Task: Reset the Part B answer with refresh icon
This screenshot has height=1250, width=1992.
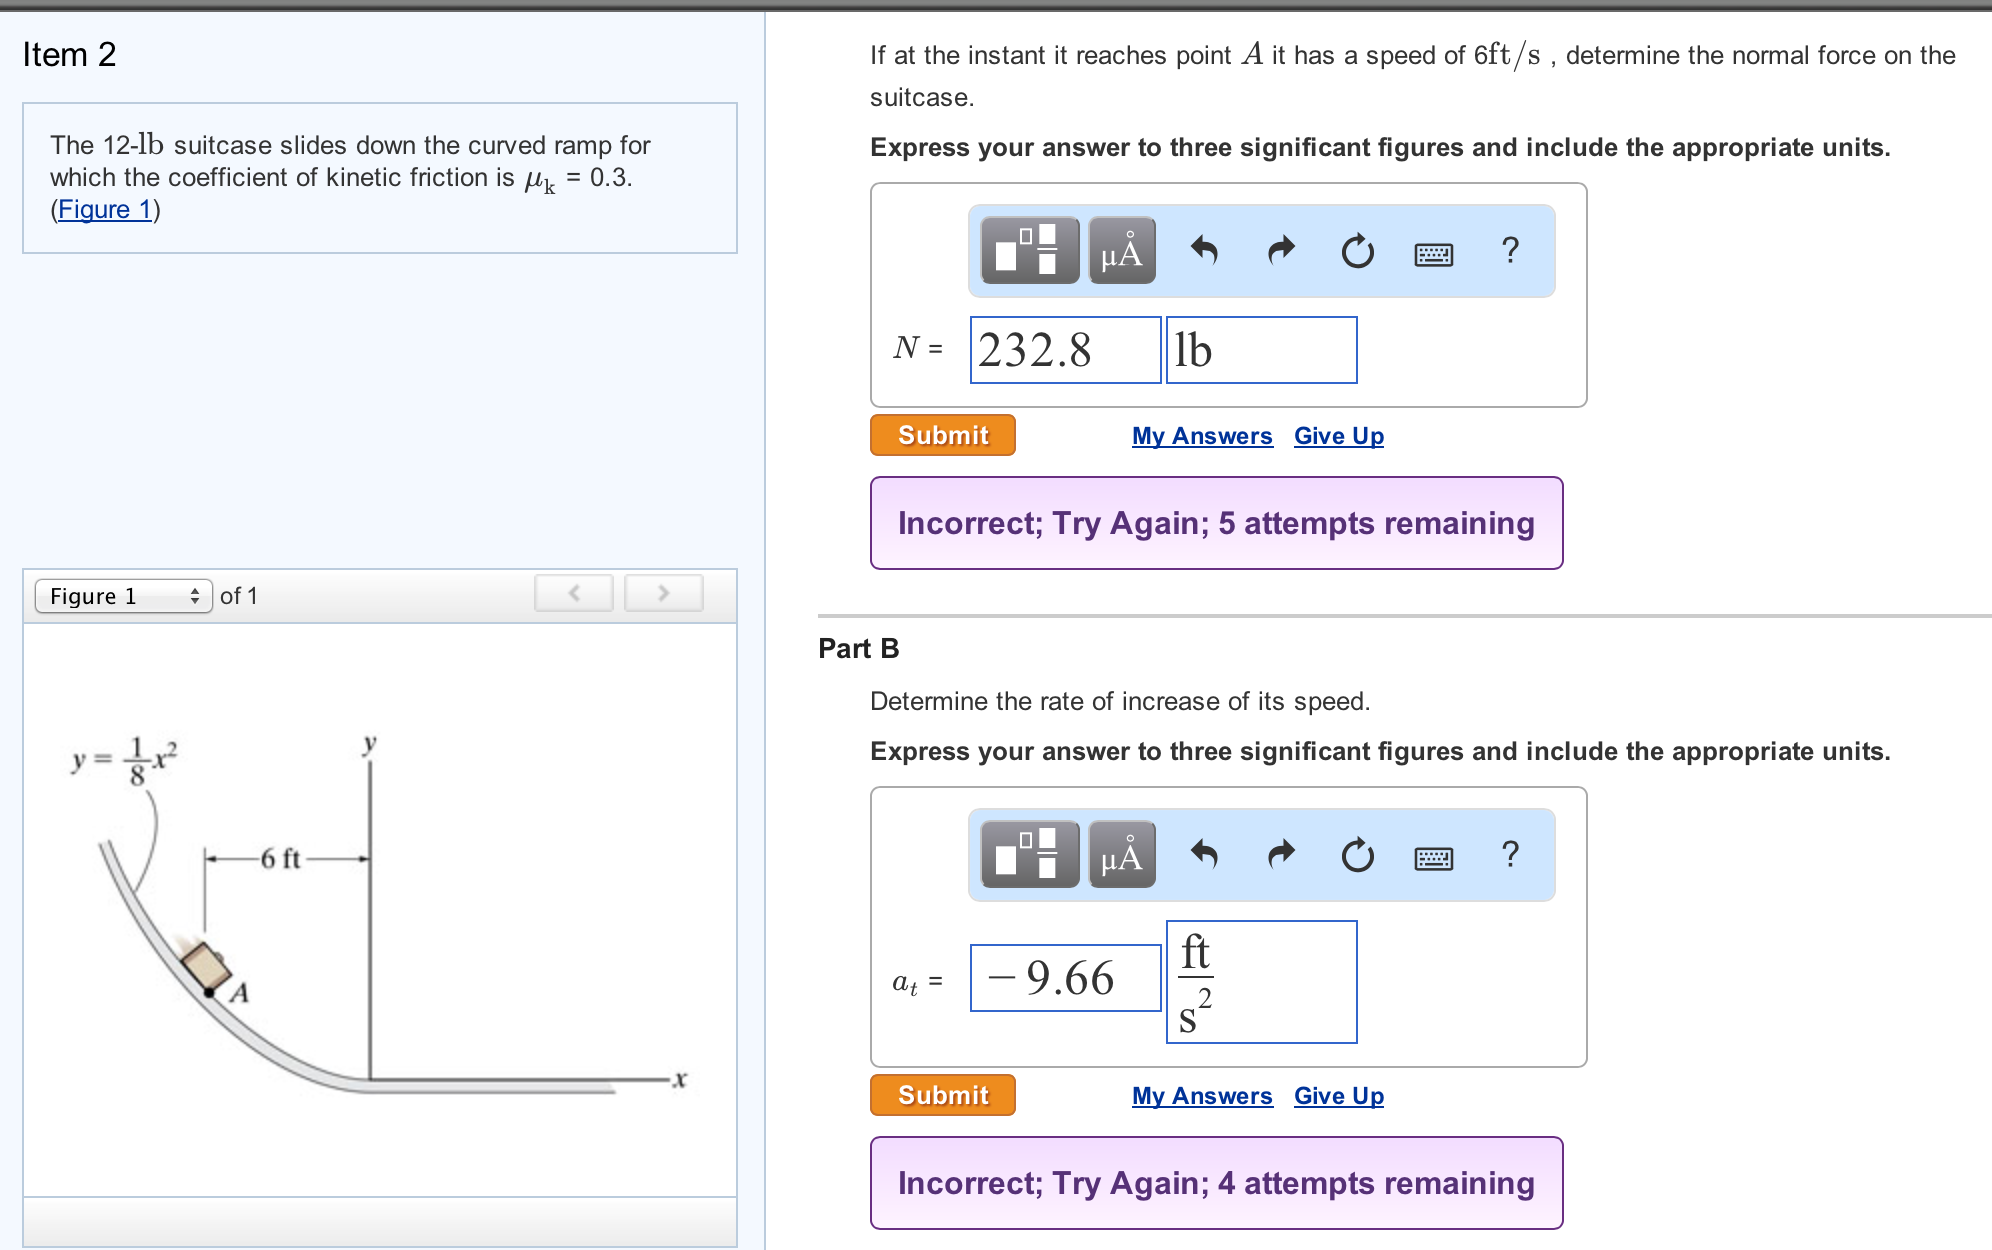Action: tap(1357, 855)
